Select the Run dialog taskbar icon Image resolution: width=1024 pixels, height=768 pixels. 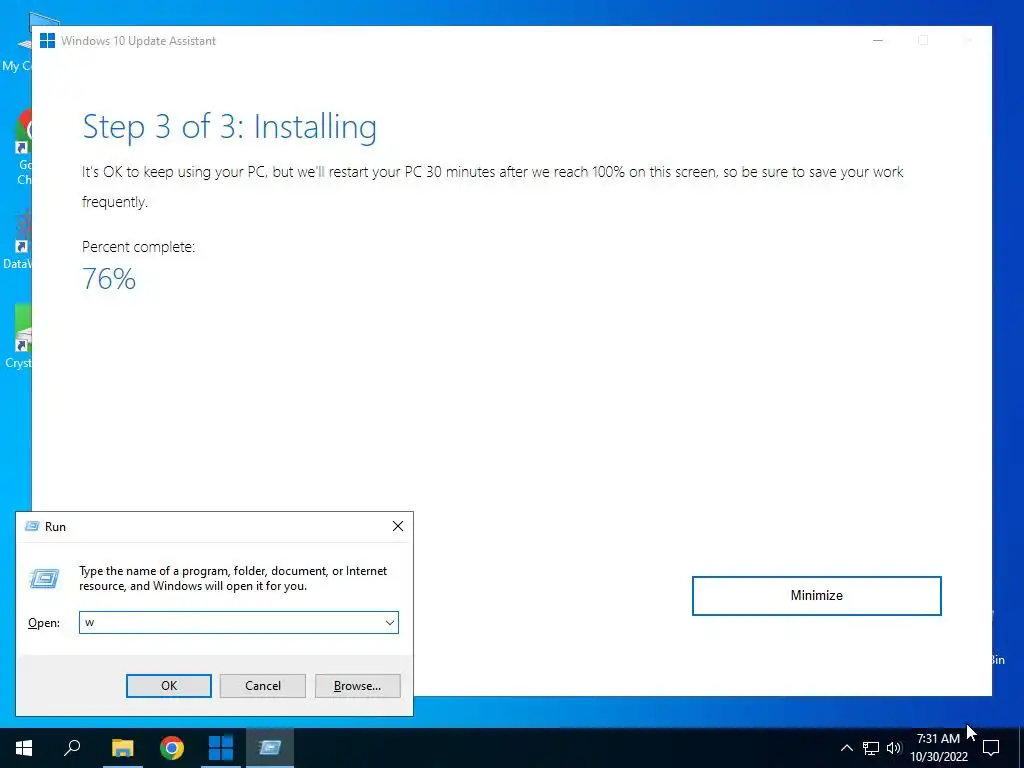tap(270, 748)
